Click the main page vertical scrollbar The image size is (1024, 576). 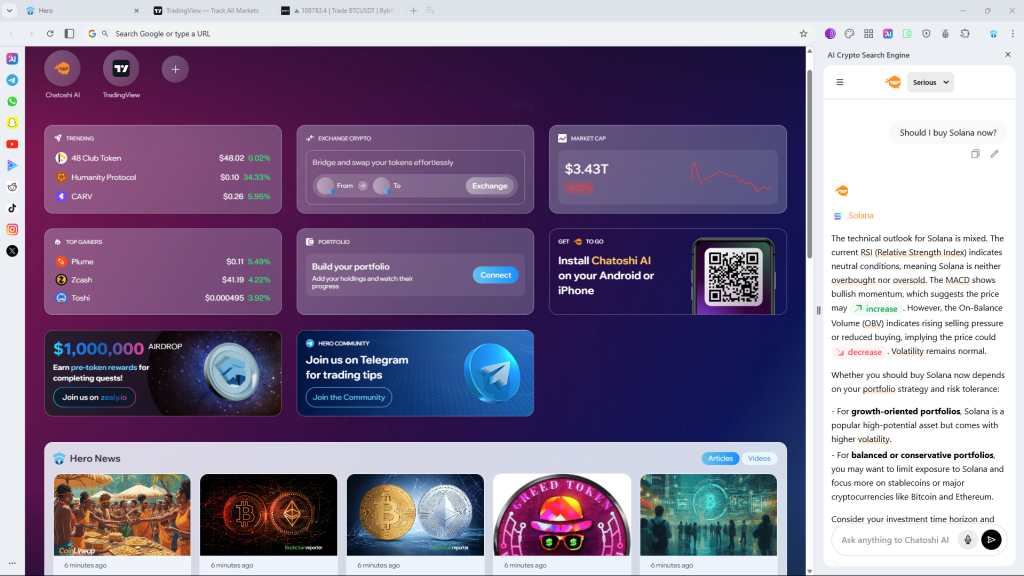[x=810, y=163]
